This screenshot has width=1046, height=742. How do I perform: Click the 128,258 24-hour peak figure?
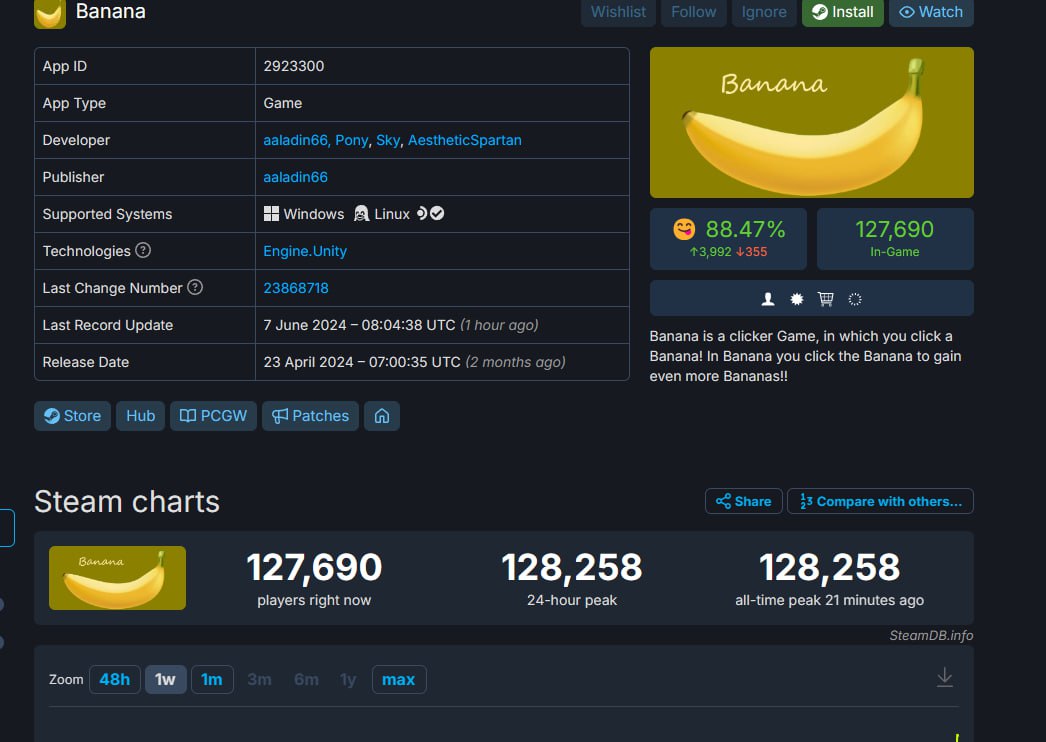click(572, 568)
